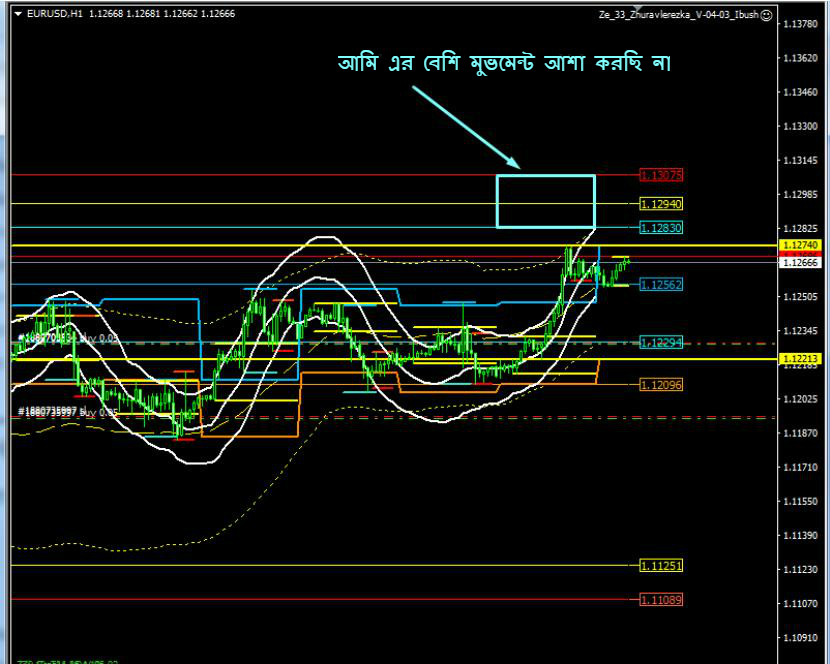Select the orange 1.12096 level label
Viewport: 830px width, 664px height.
coord(661,385)
